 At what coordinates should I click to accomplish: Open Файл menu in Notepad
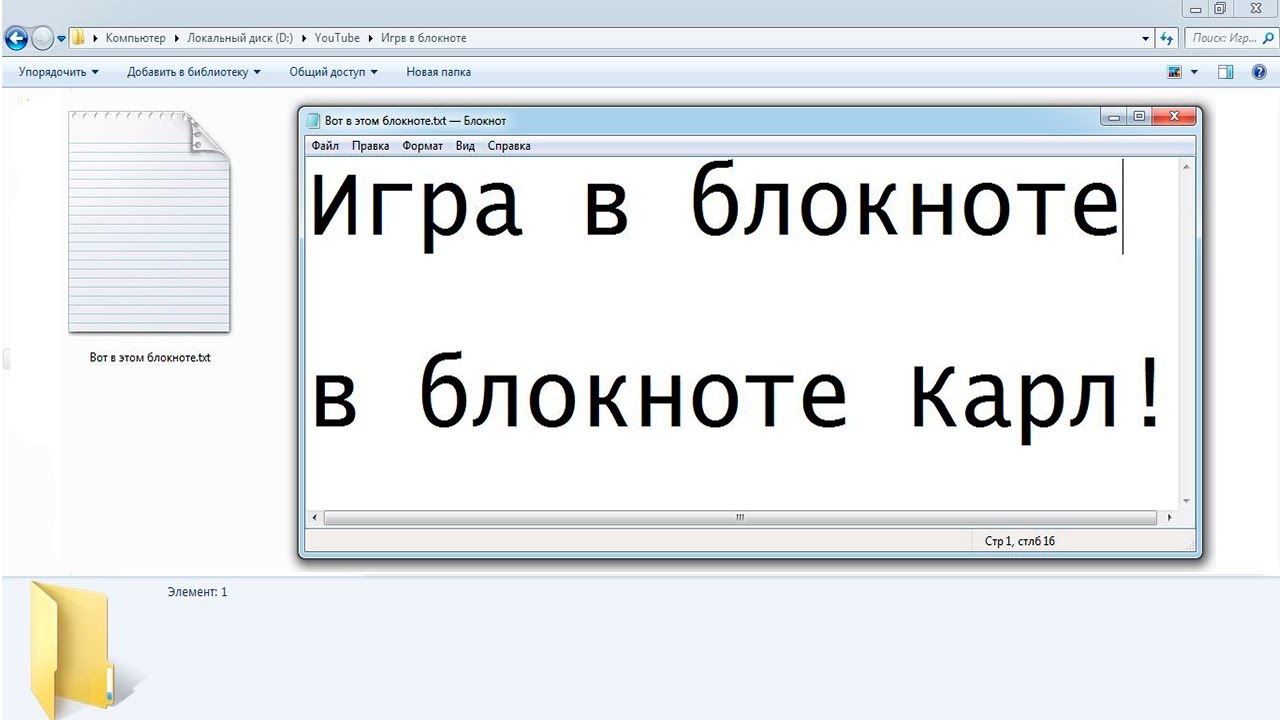(x=325, y=146)
